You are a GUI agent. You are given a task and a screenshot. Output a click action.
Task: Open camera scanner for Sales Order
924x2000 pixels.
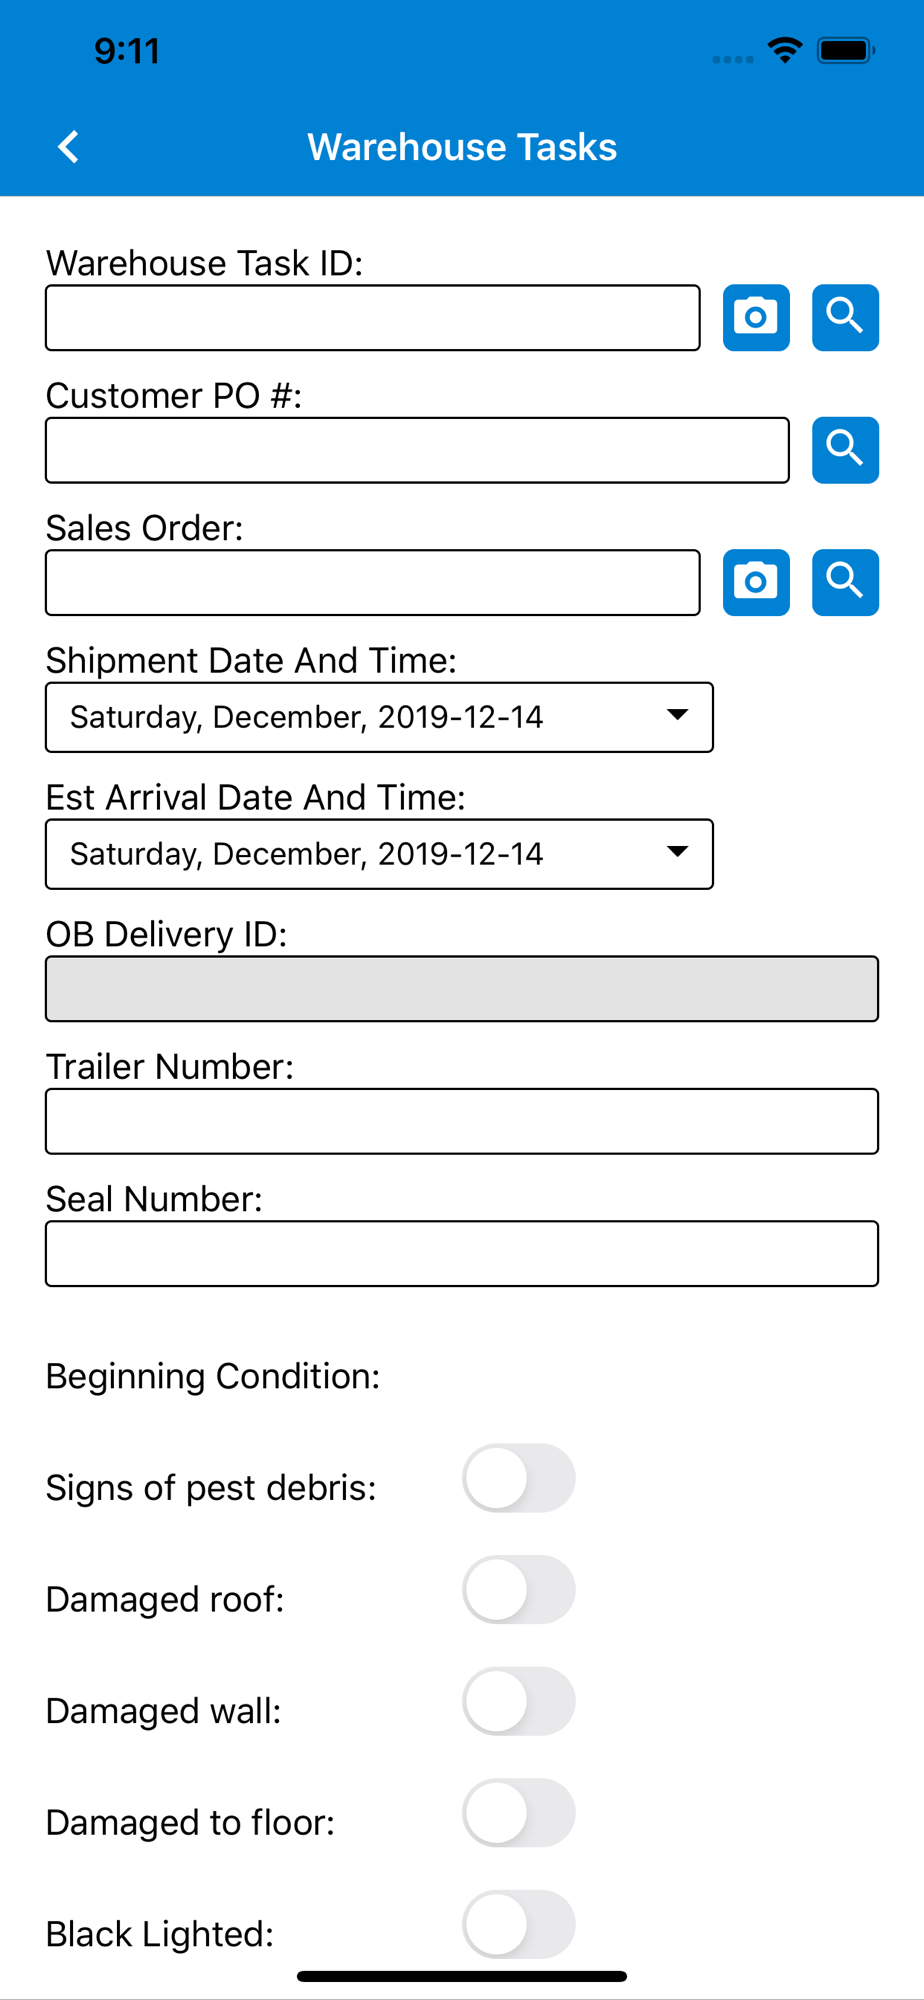tap(756, 582)
